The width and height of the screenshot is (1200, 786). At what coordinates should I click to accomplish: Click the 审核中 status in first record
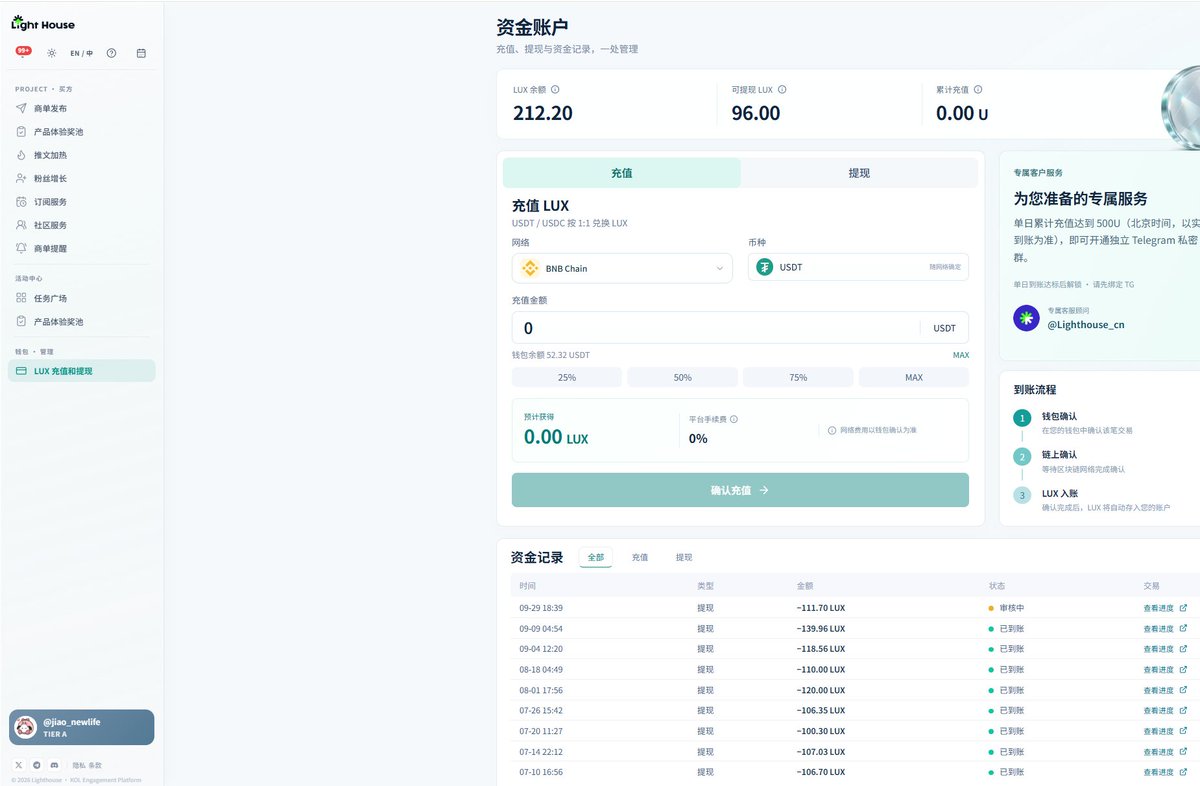pos(1006,608)
